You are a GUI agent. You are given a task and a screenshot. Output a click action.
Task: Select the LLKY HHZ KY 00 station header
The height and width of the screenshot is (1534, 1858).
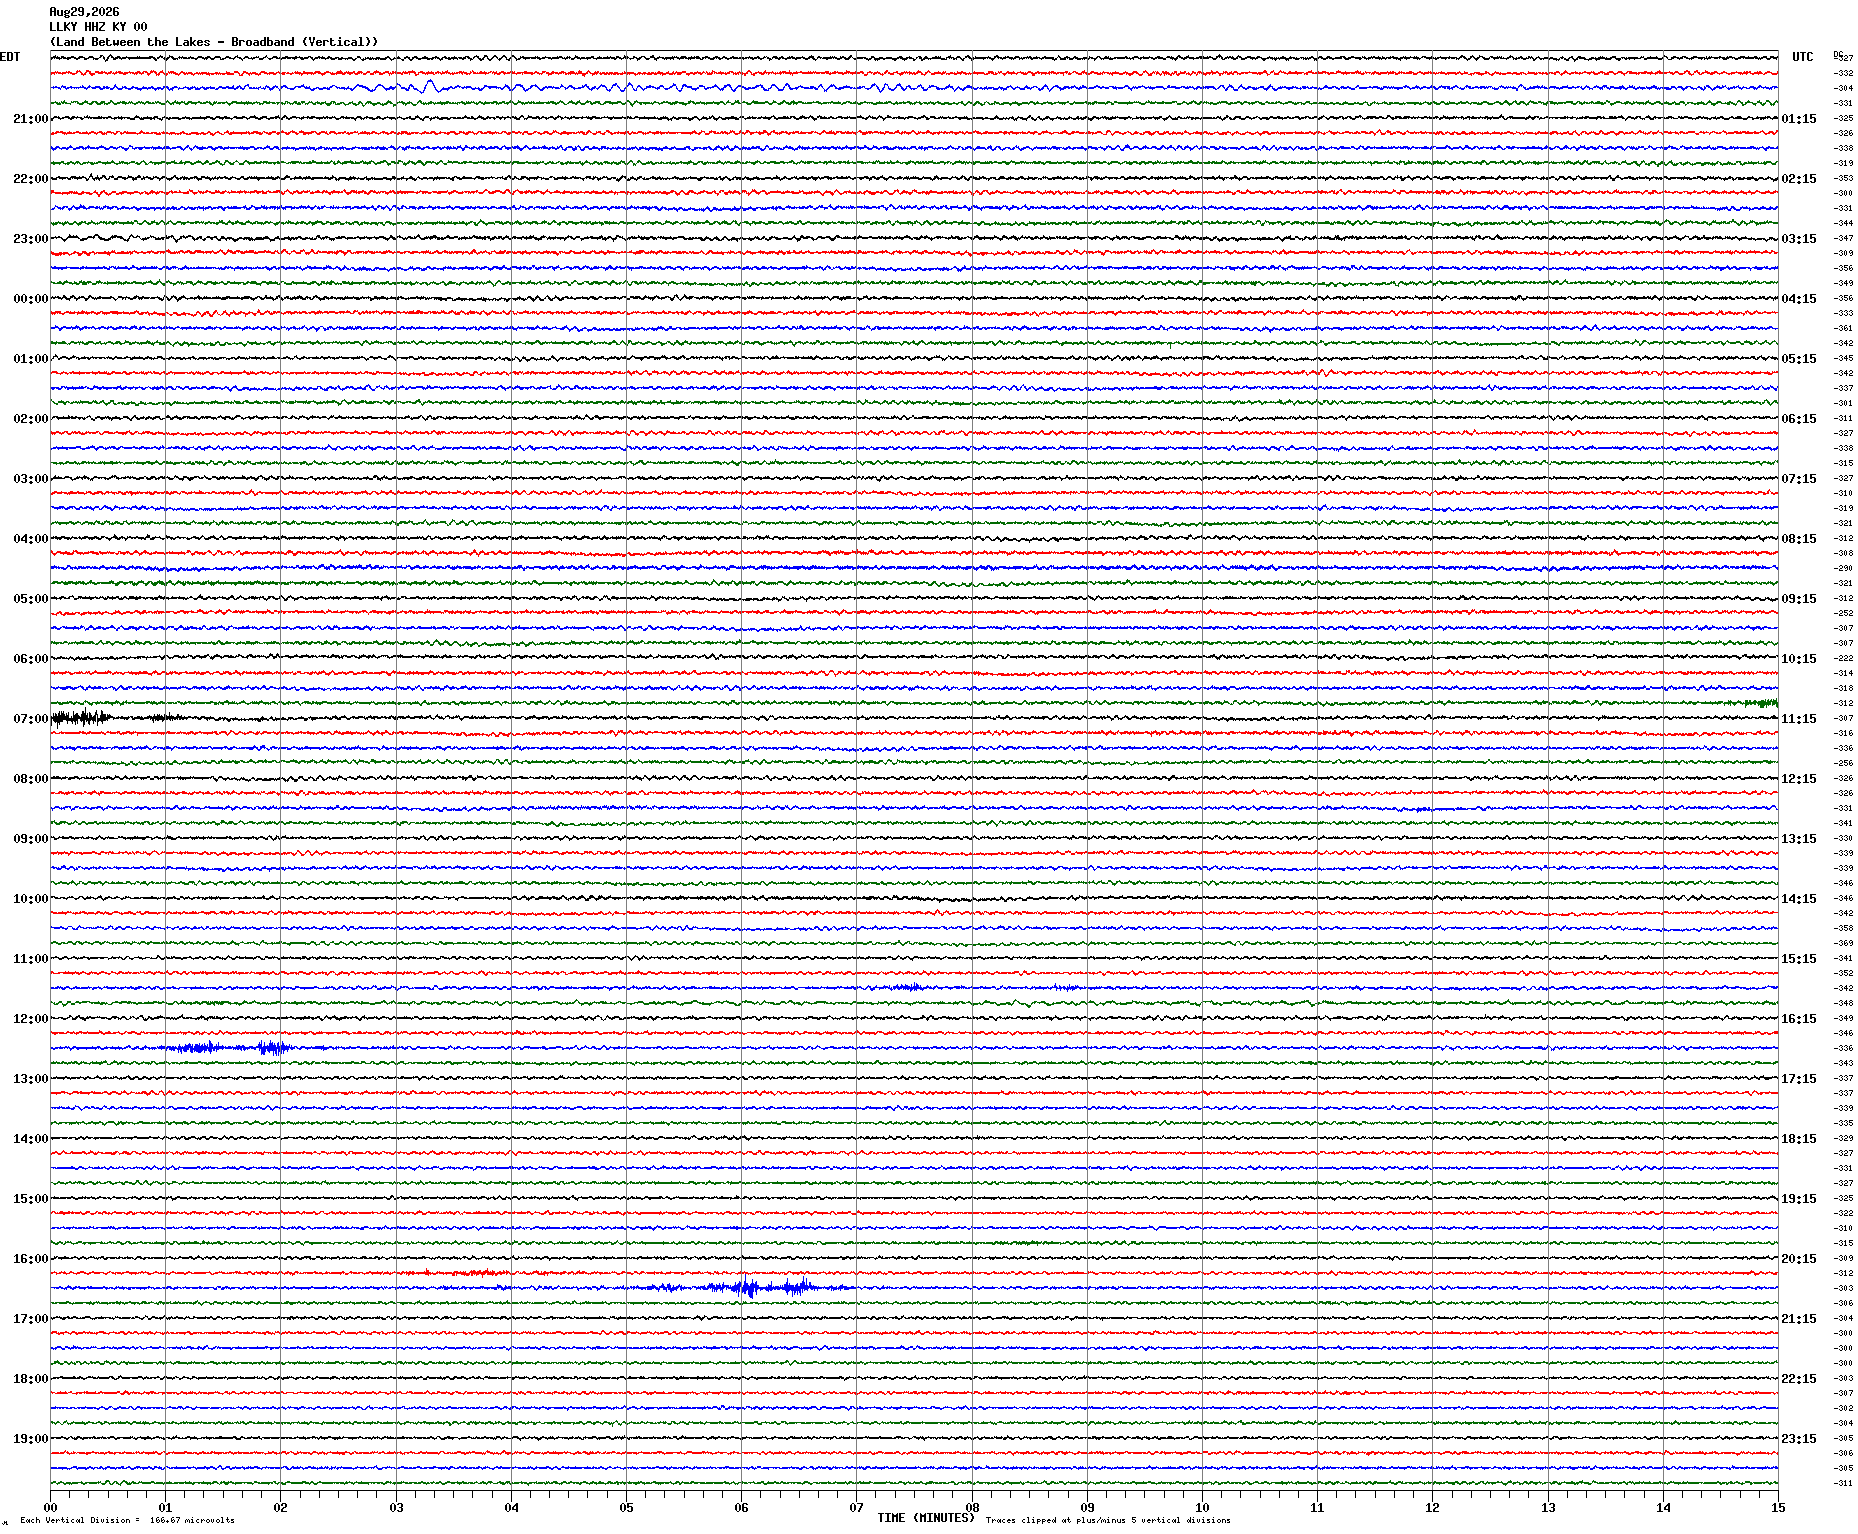(98, 27)
